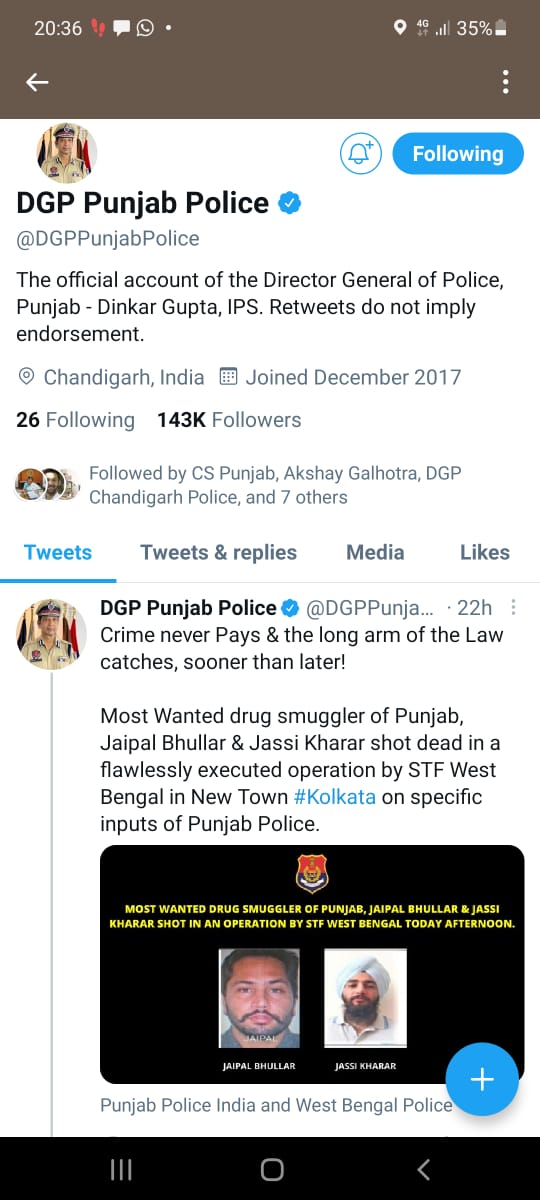
Task: Switch to Tweets & replies tab
Action: (x=218, y=552)
